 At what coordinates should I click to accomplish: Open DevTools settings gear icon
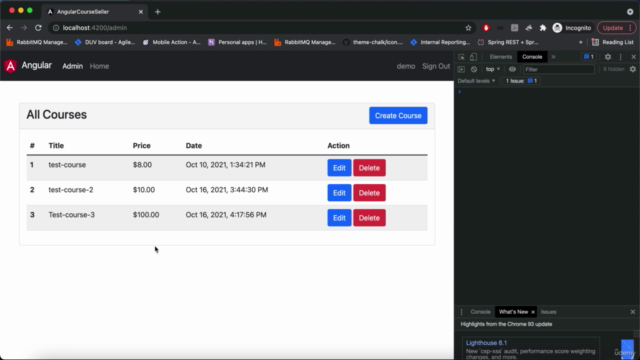[x=608, y=57]
